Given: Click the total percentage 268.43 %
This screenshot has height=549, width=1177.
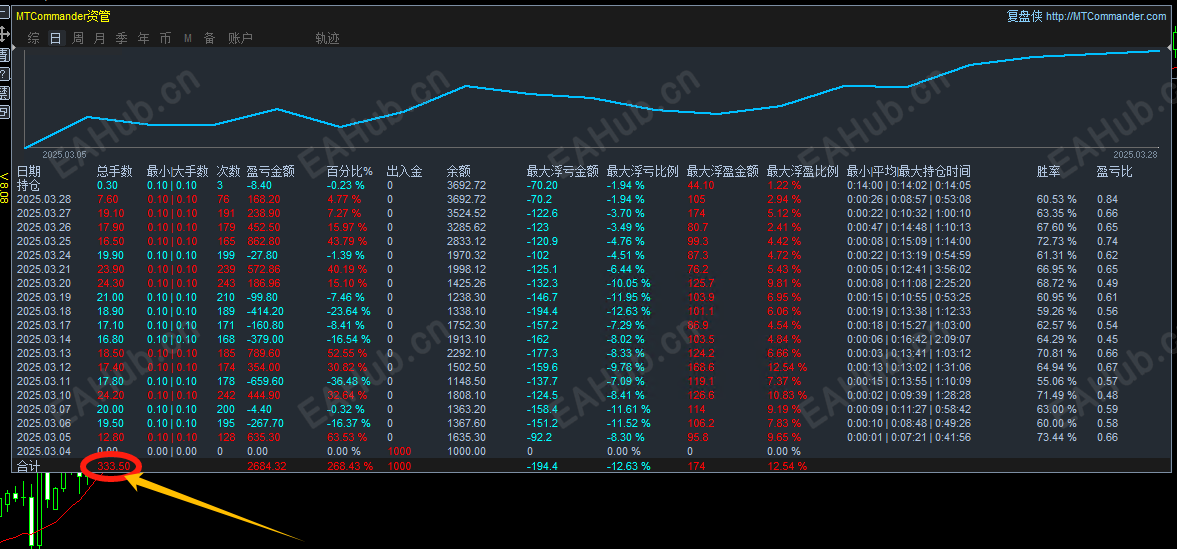Looking at the screenshot, I should (x=349, y=466).
